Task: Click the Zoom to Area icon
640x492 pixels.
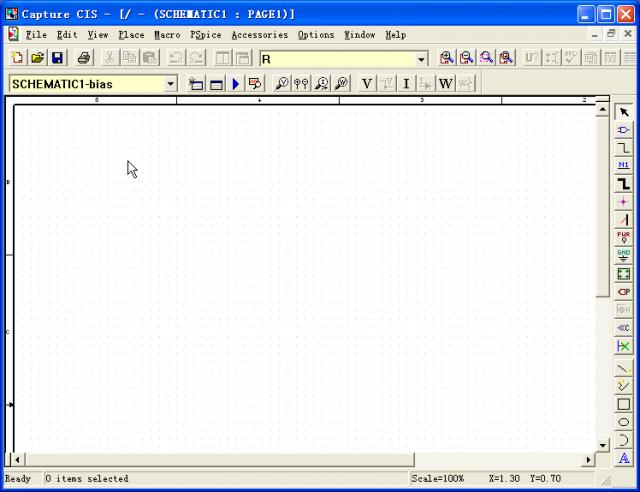Action: pyautogui.click(x=486, y=58)
